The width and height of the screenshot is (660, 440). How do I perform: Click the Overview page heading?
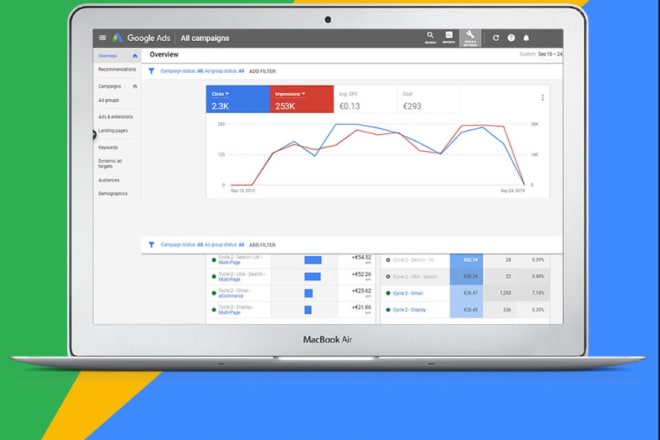point(164,54)
